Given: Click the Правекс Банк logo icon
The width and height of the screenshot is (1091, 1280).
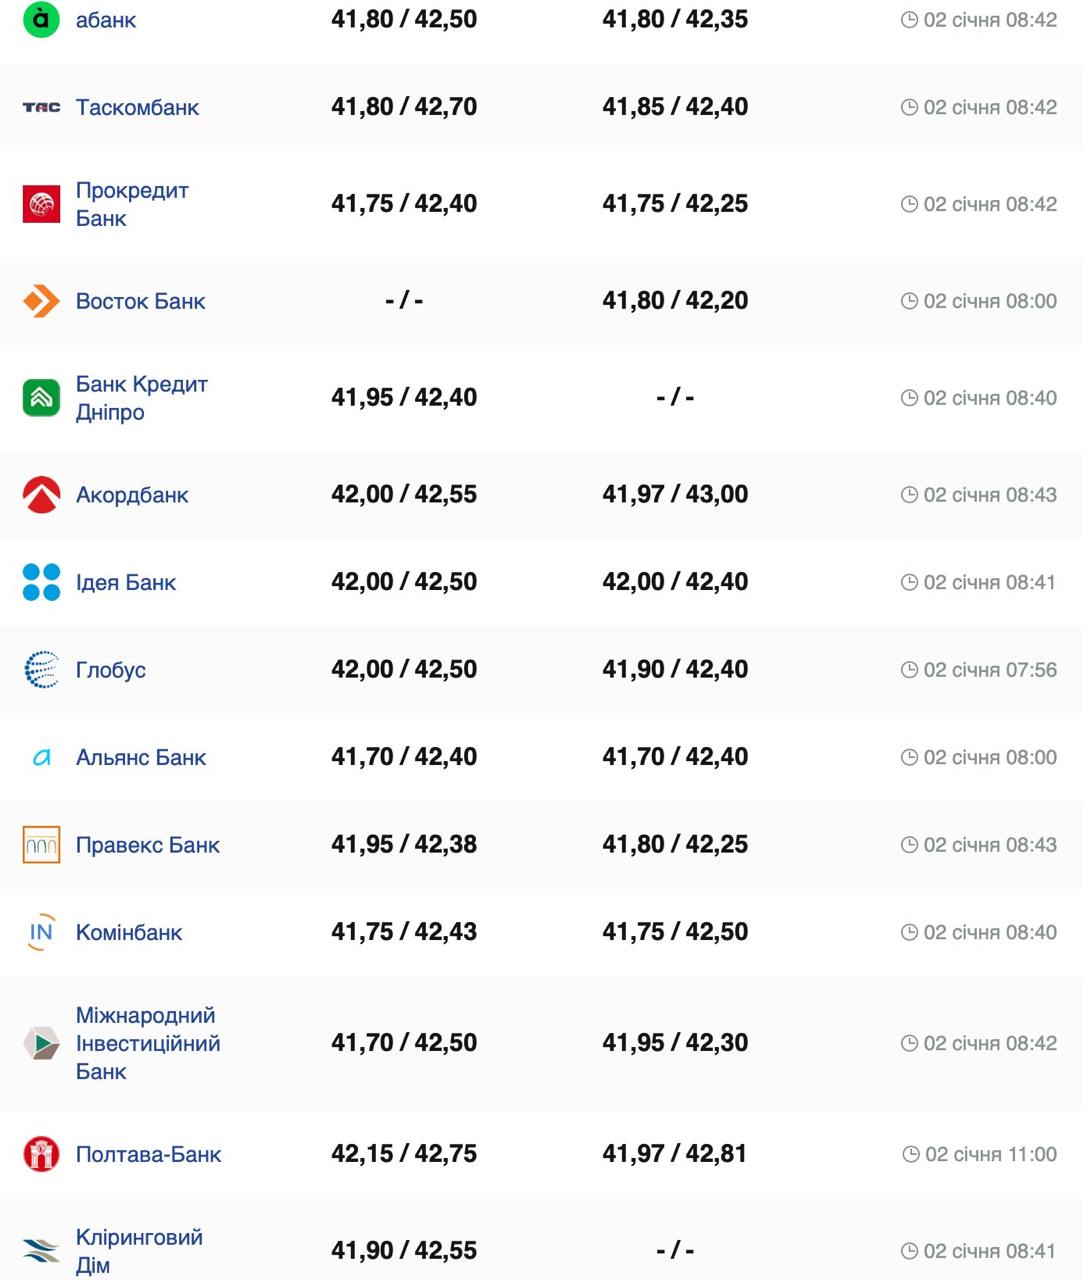Looking at the screenshot, I should coord(41,845).
